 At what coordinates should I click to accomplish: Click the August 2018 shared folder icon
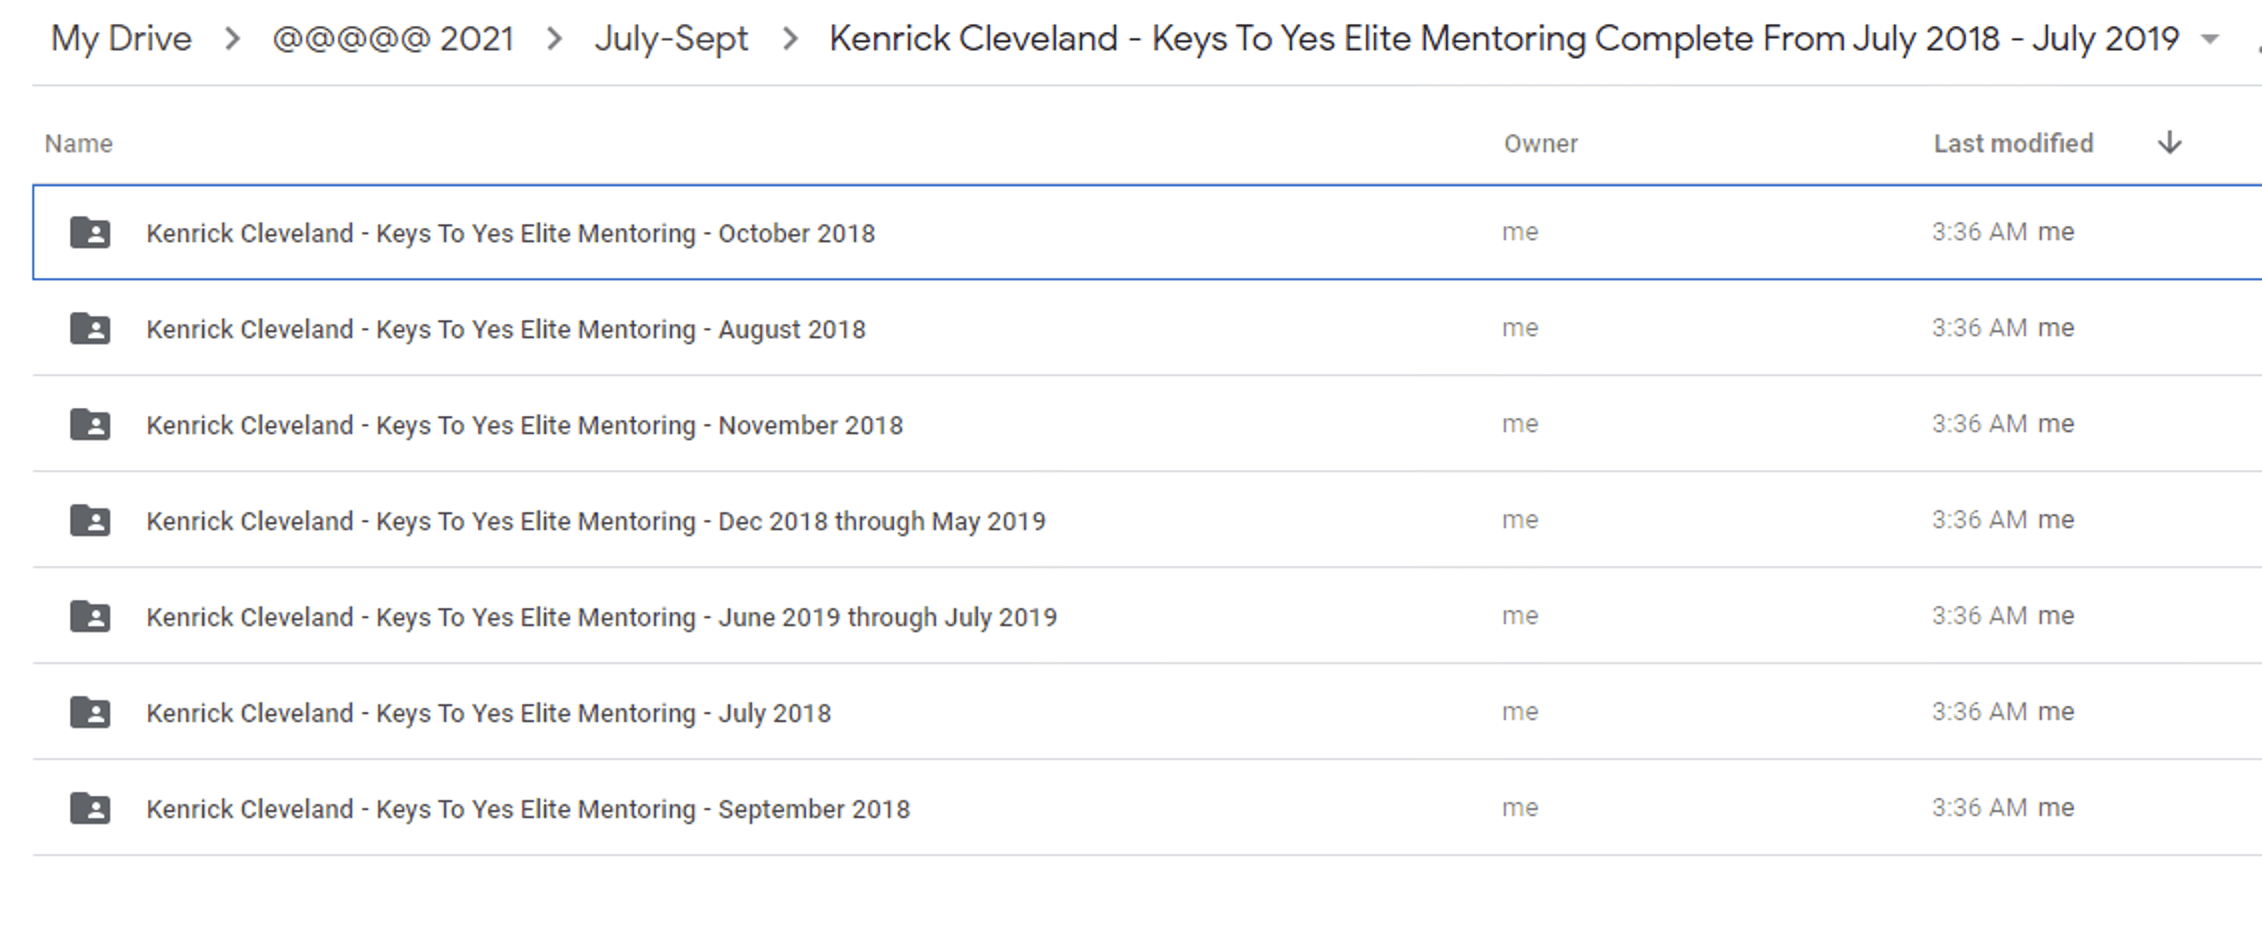click(x=90, y=328)
